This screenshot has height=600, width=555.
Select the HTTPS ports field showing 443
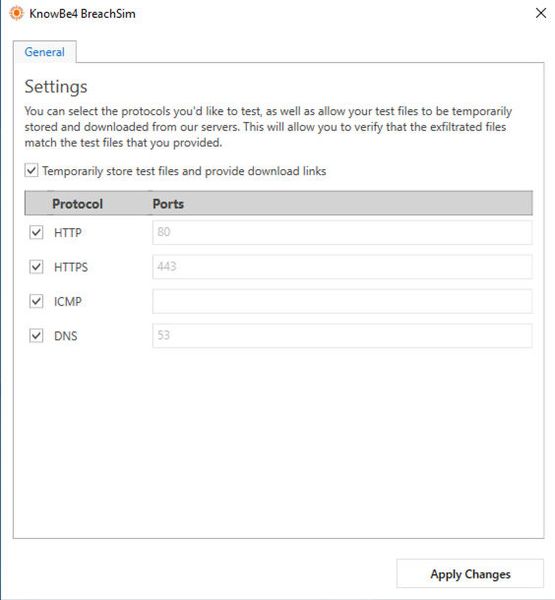point(342,267)
